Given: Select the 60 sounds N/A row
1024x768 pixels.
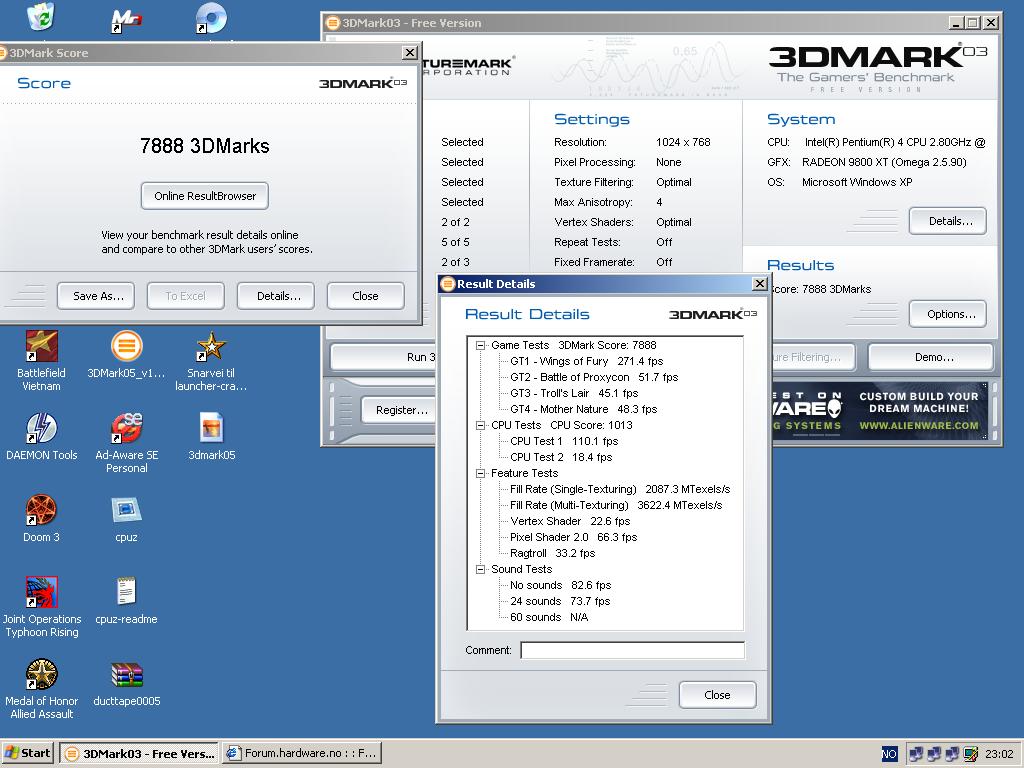Looking at the screenshot, I should click(x=549, y=617).
